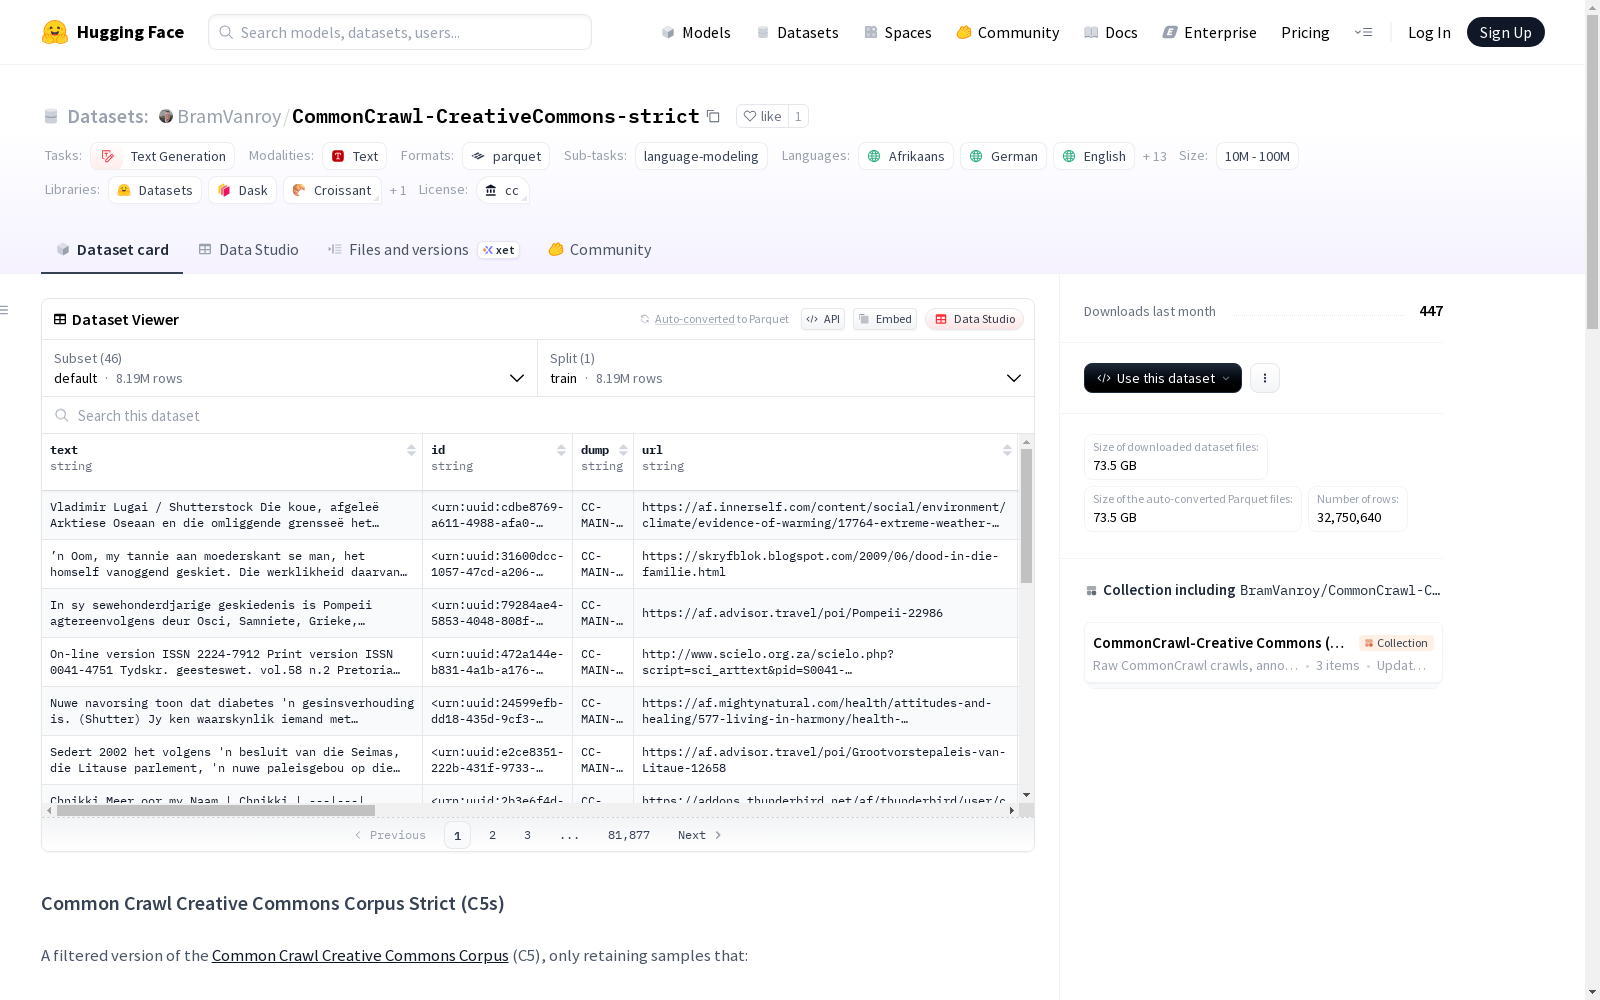This screenshot has height=1000, width=1600.
Task: Click the table's vertical scrollbar thumb
Action: [1026, 516]
